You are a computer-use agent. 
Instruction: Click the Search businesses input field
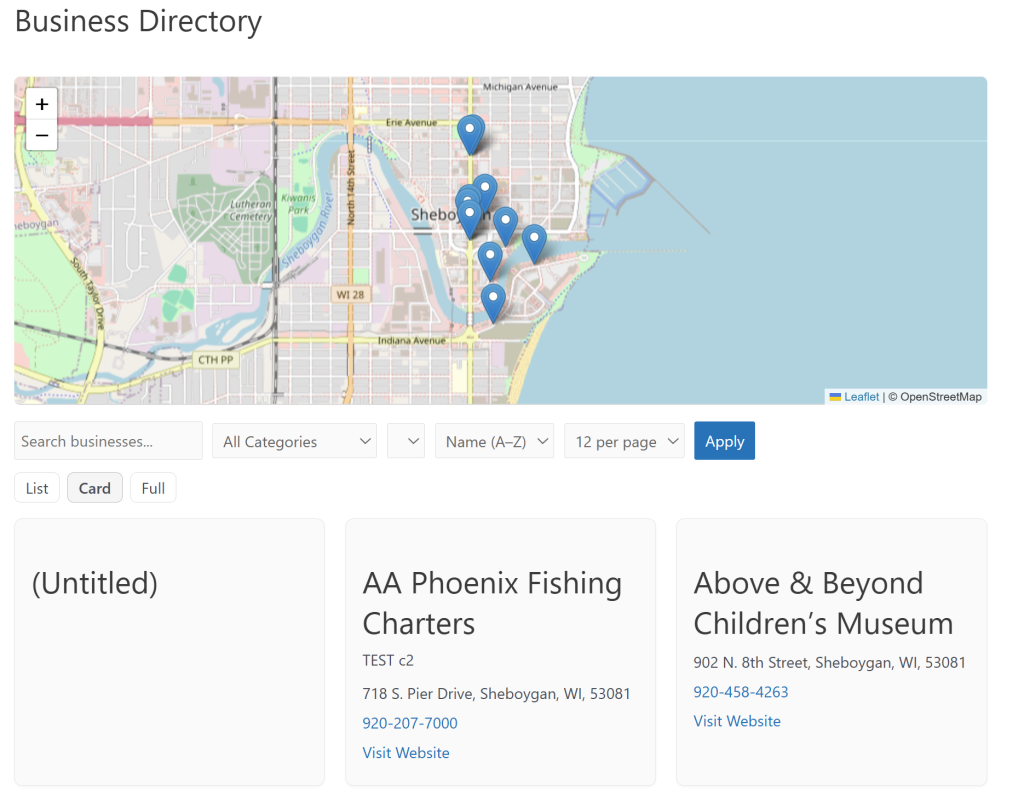[107, 440]
